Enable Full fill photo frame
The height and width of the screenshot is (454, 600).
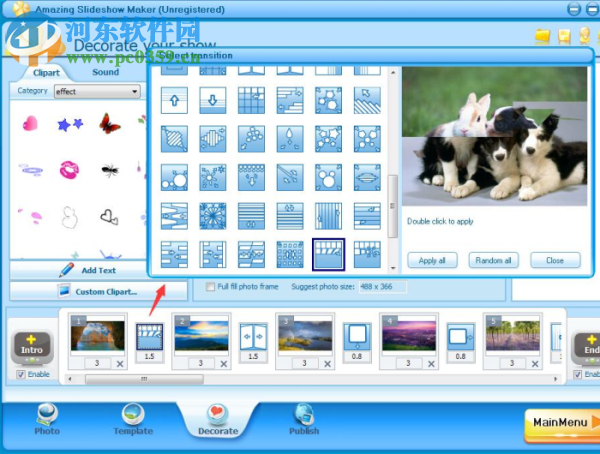210,287
